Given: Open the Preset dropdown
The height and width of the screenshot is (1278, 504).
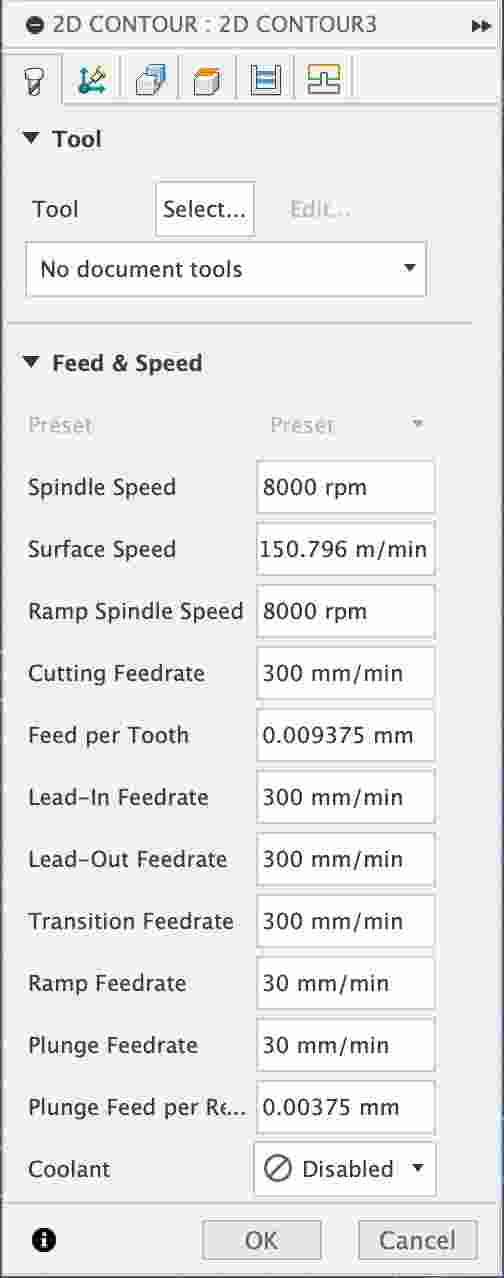Looking at the screenshot, I should pyautogui.click(x=346, y=425).
